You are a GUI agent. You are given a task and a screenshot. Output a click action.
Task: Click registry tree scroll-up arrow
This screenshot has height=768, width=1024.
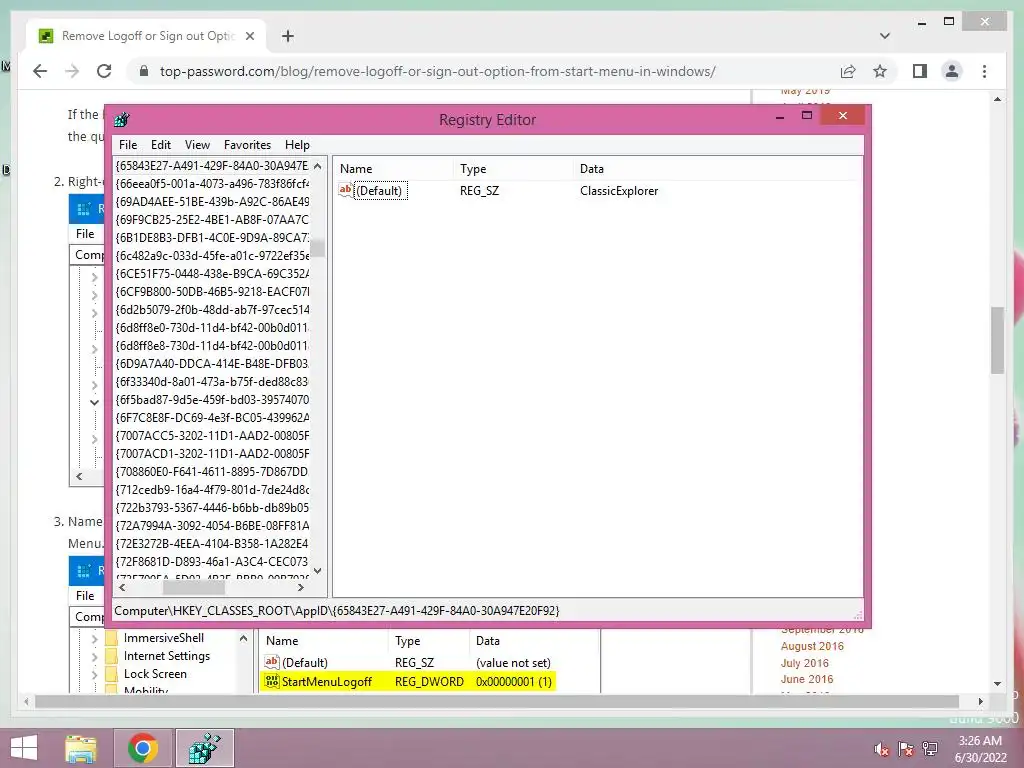point(317,166)
